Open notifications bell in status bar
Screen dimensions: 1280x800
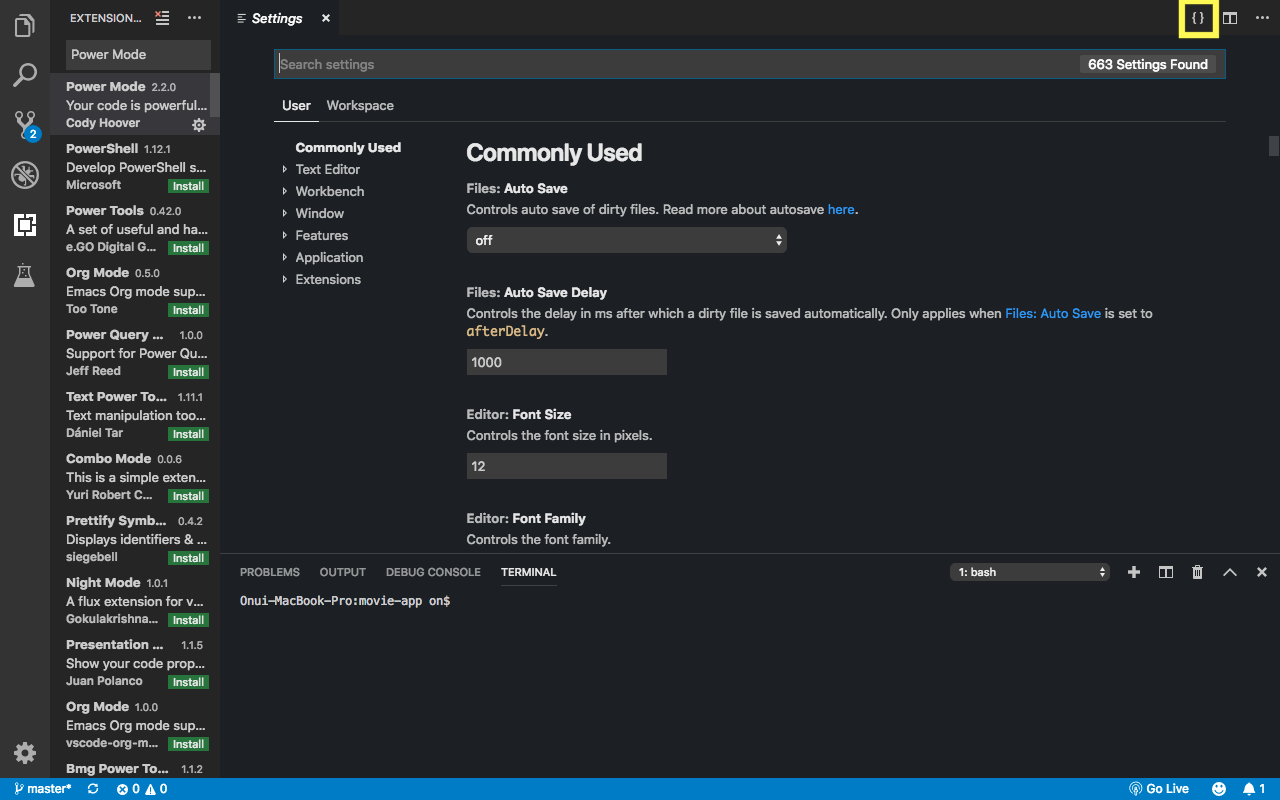pos(1255,789)
